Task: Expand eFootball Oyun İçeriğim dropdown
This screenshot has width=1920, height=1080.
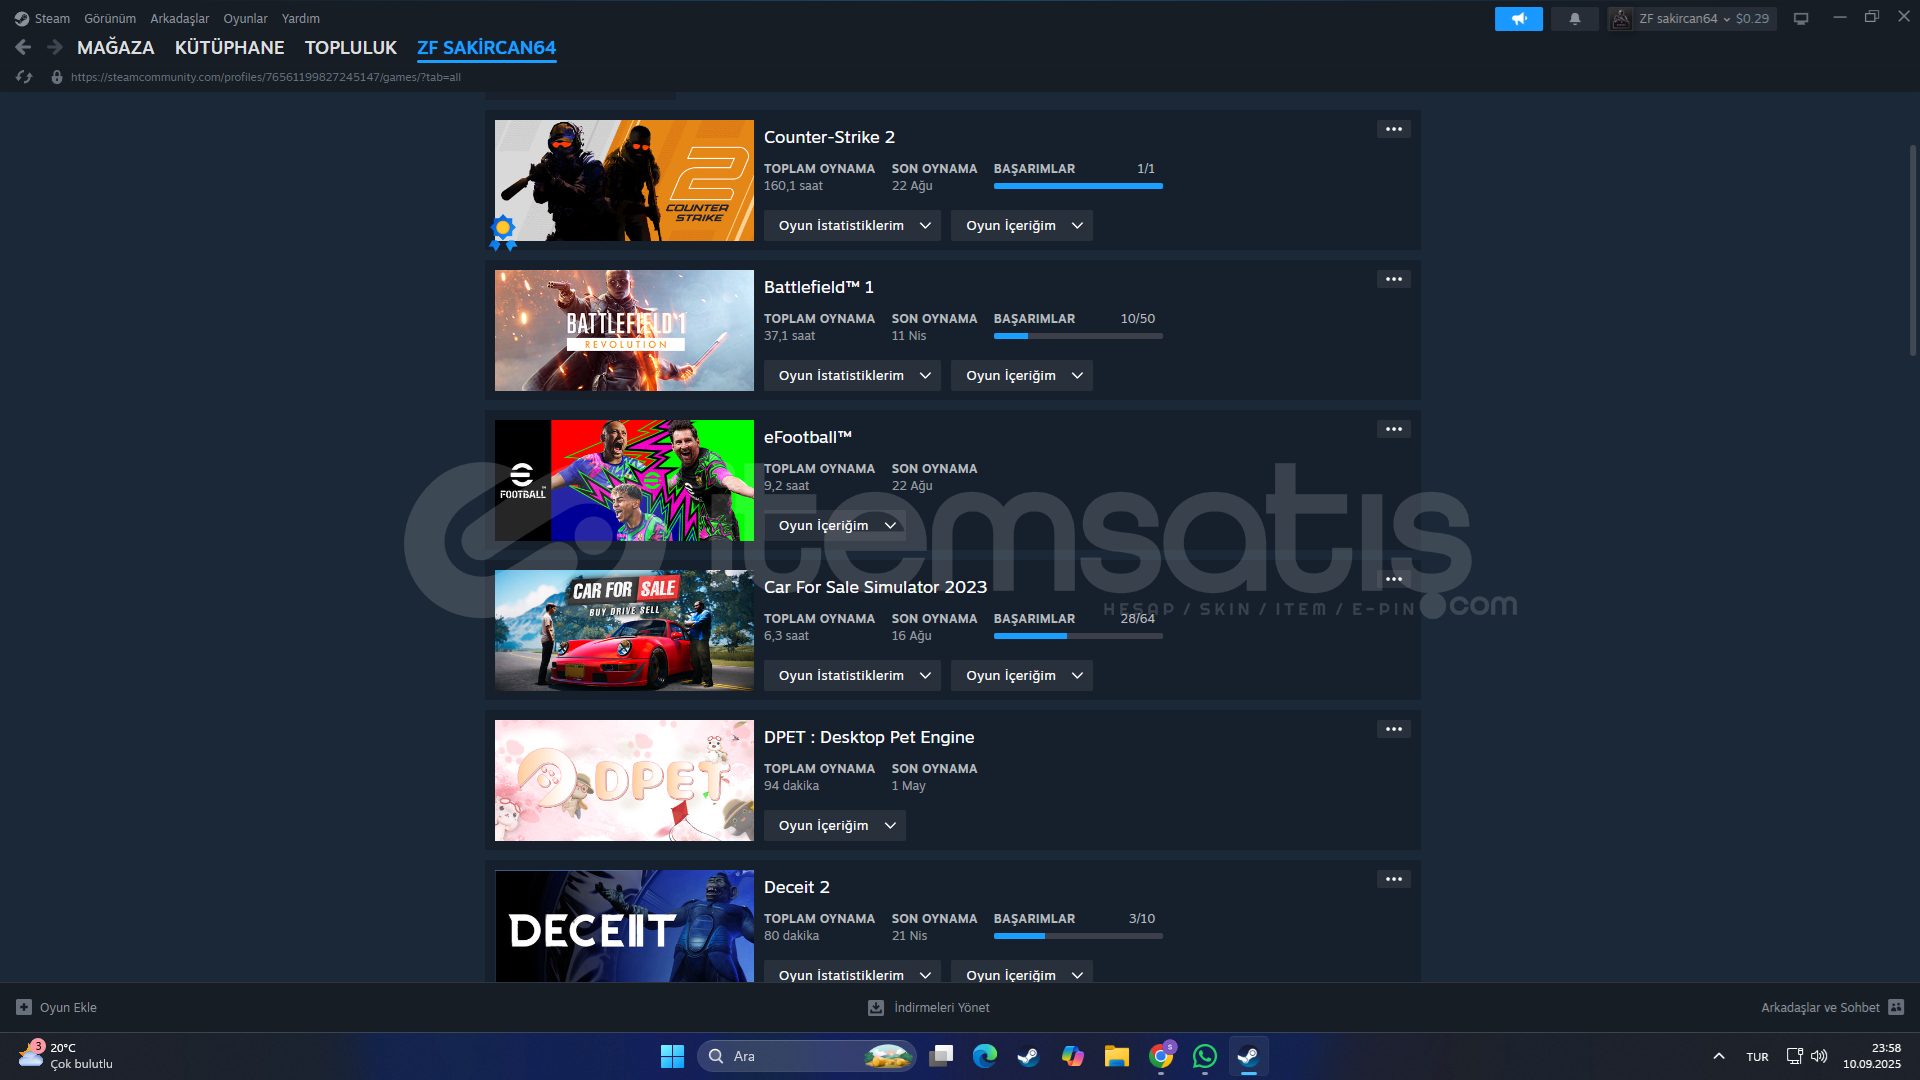Action: pyautogui.click(x=835, y=525)
